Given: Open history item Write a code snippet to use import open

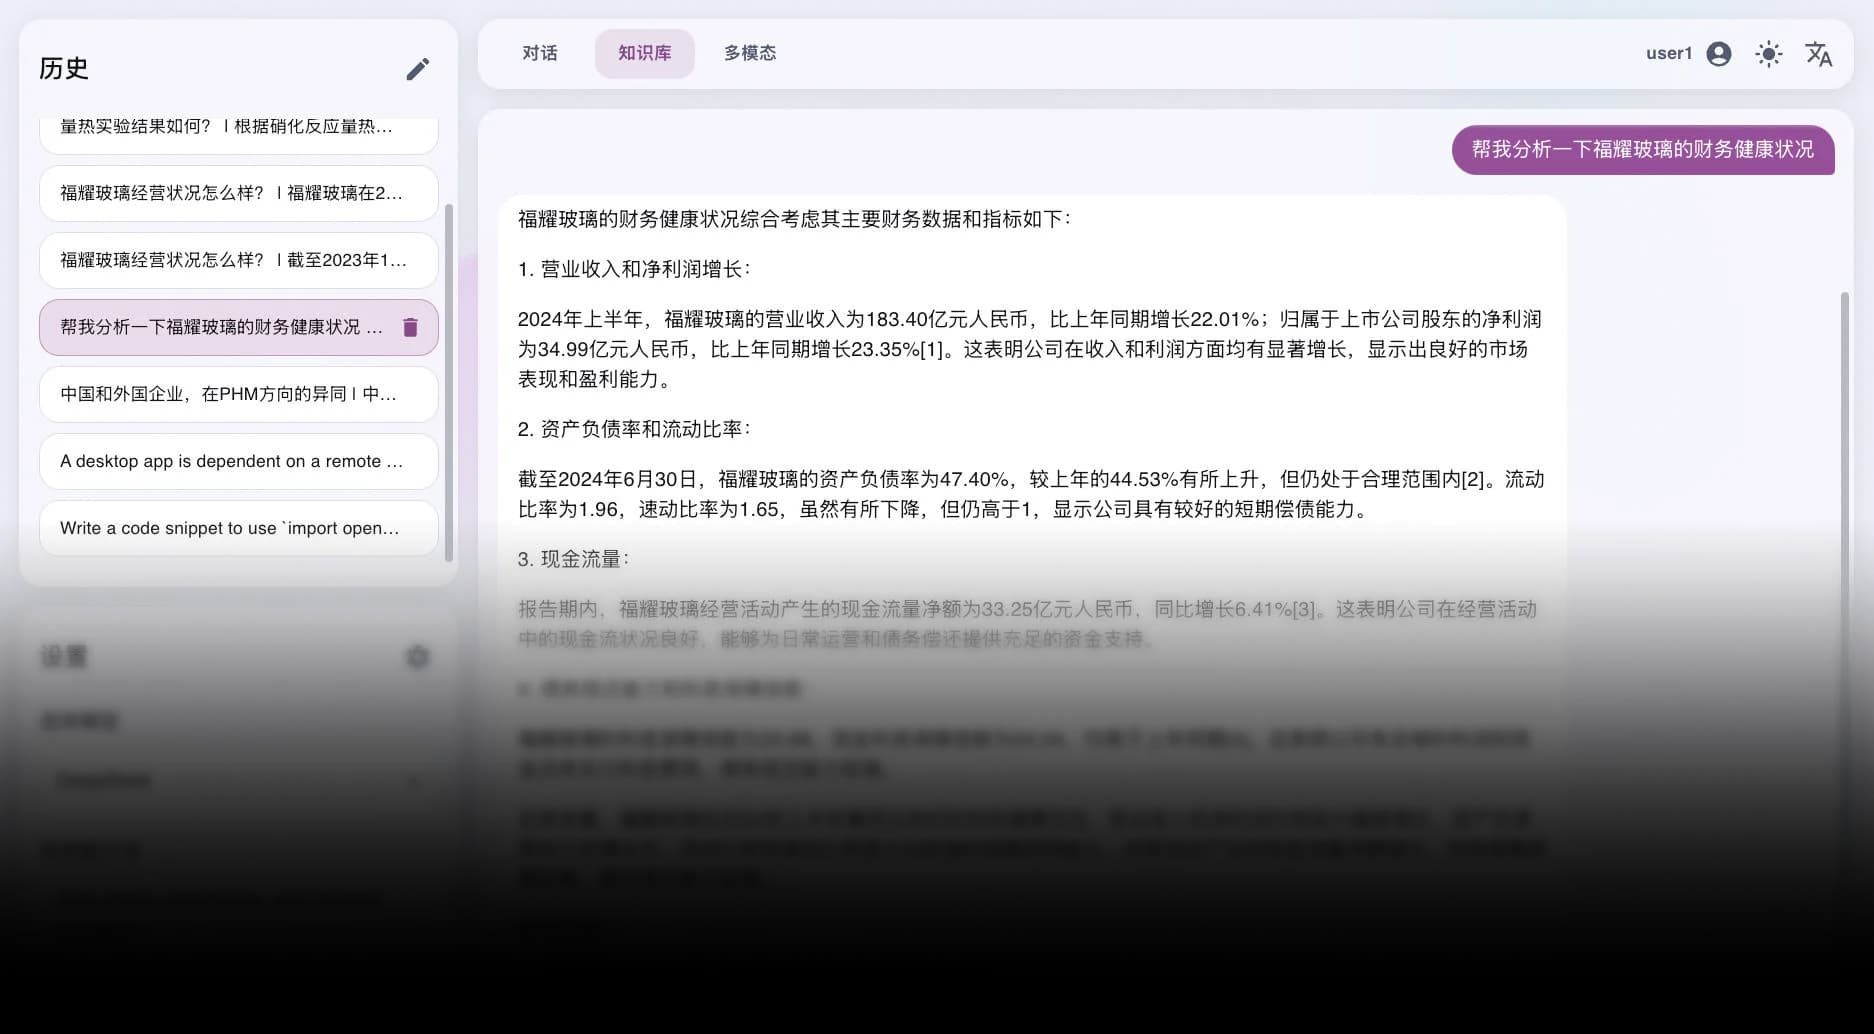Looking at the screenshot, I should click(x=239, y=528).
